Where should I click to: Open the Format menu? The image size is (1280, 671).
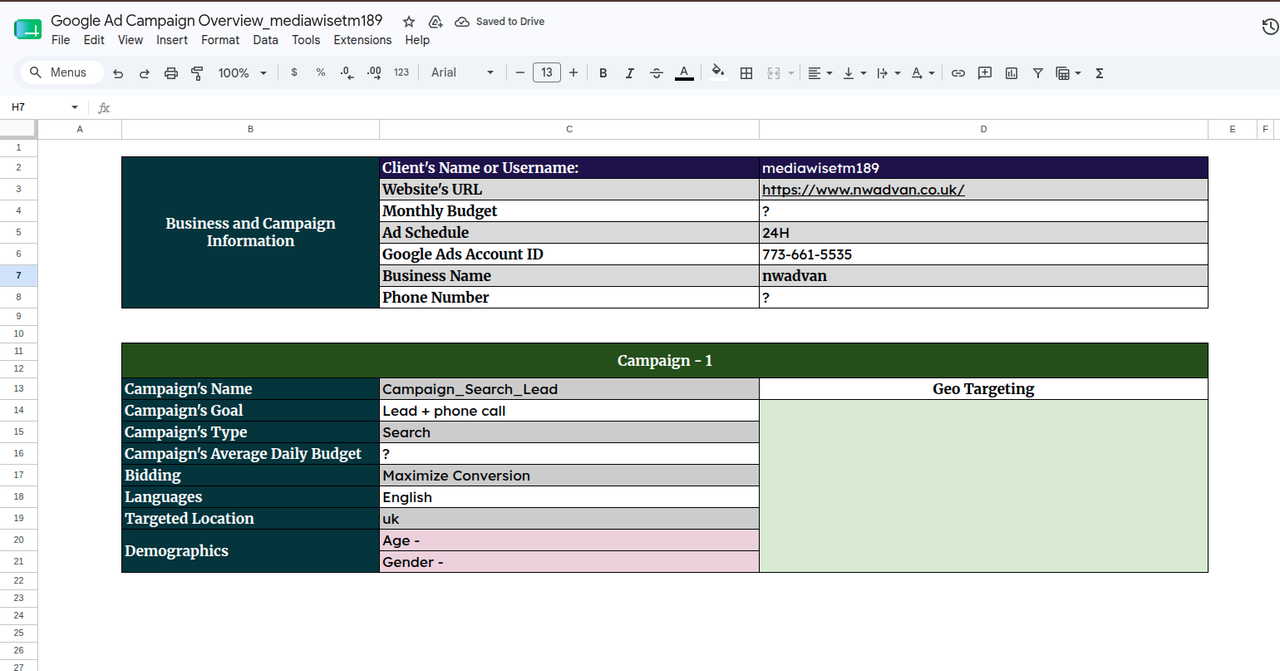click(x=220, y=40)
